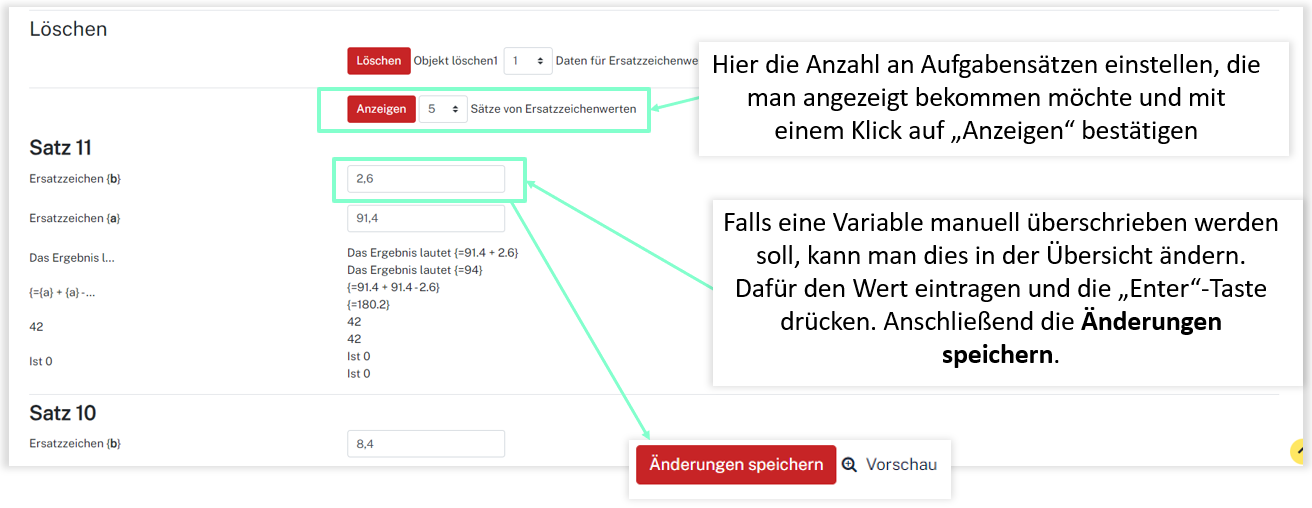Click the Satz 10 field containing 8,4
The width and height of the screenshot is (1312, 508).
(425, 444)
